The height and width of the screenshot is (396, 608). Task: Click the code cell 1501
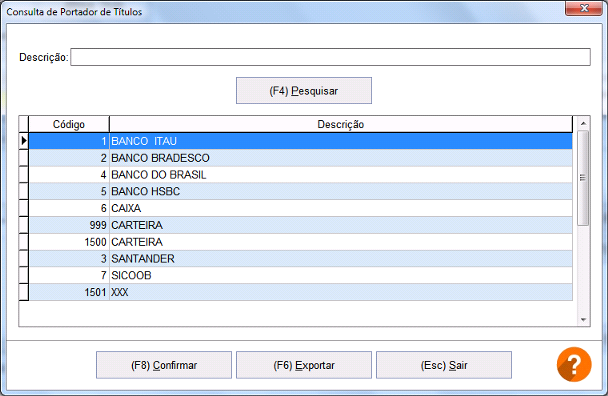pos(69,292)
